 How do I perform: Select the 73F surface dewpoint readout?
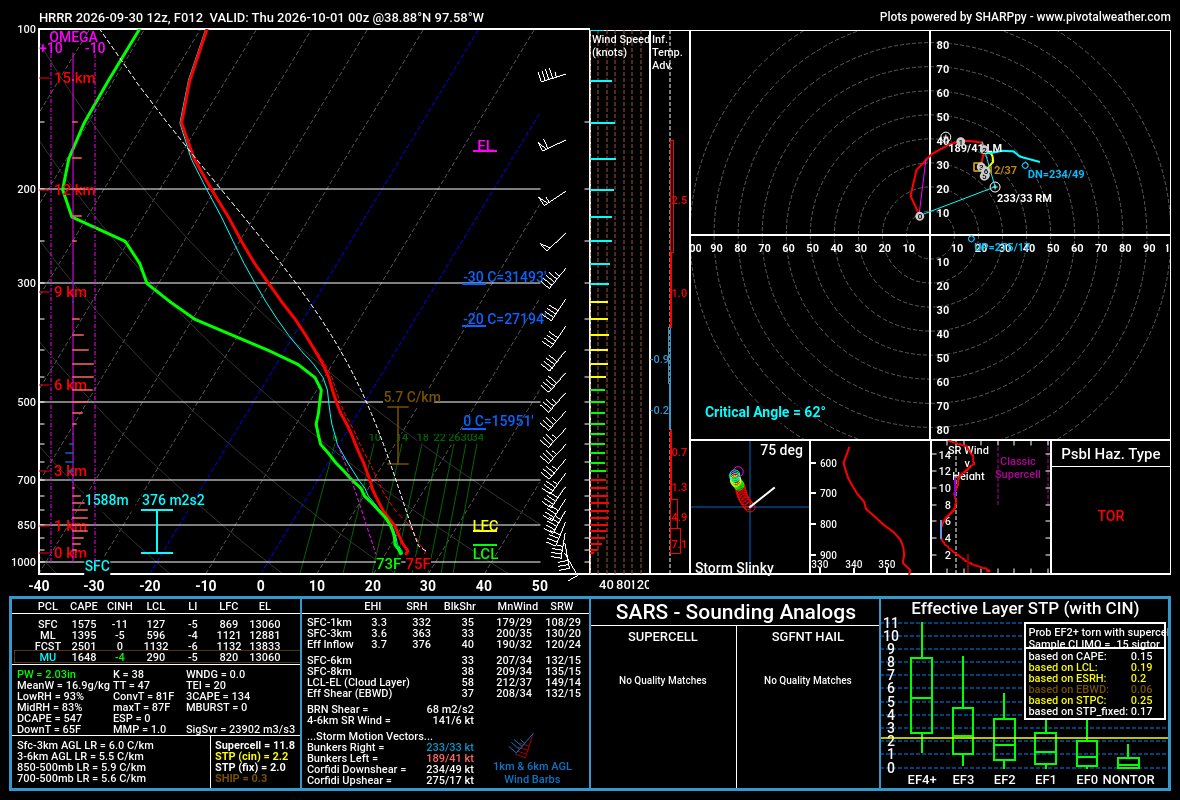pyautogui.click(x=388, y=564)
